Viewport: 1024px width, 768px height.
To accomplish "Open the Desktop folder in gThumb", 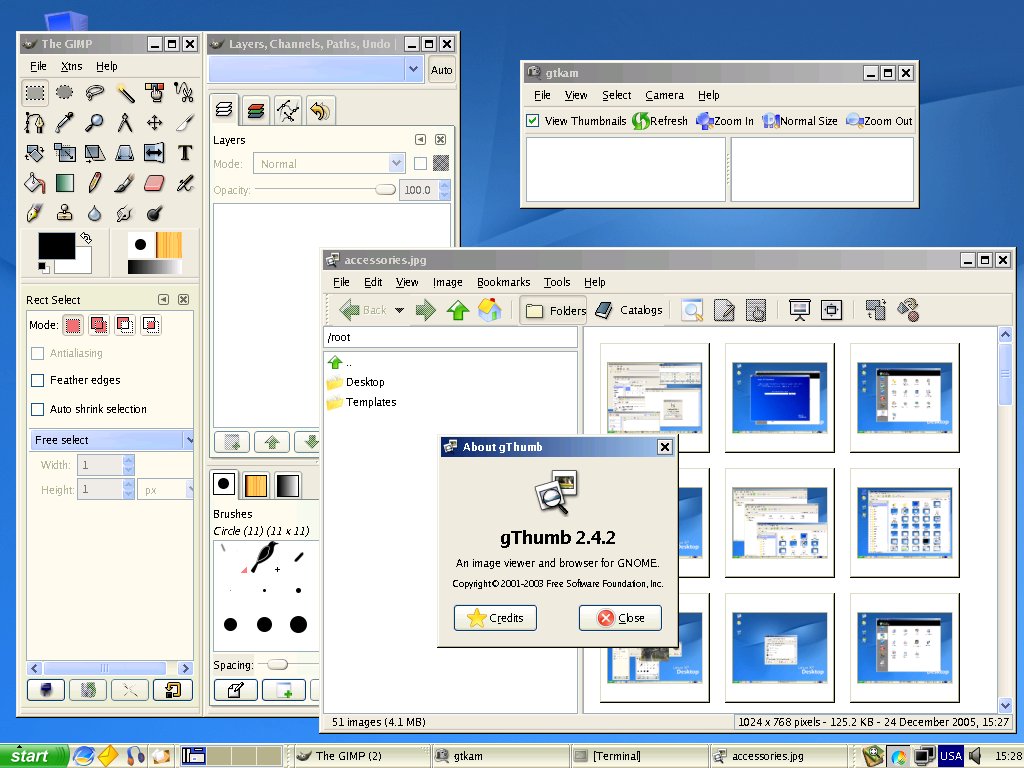I will (x=356, y=382).
